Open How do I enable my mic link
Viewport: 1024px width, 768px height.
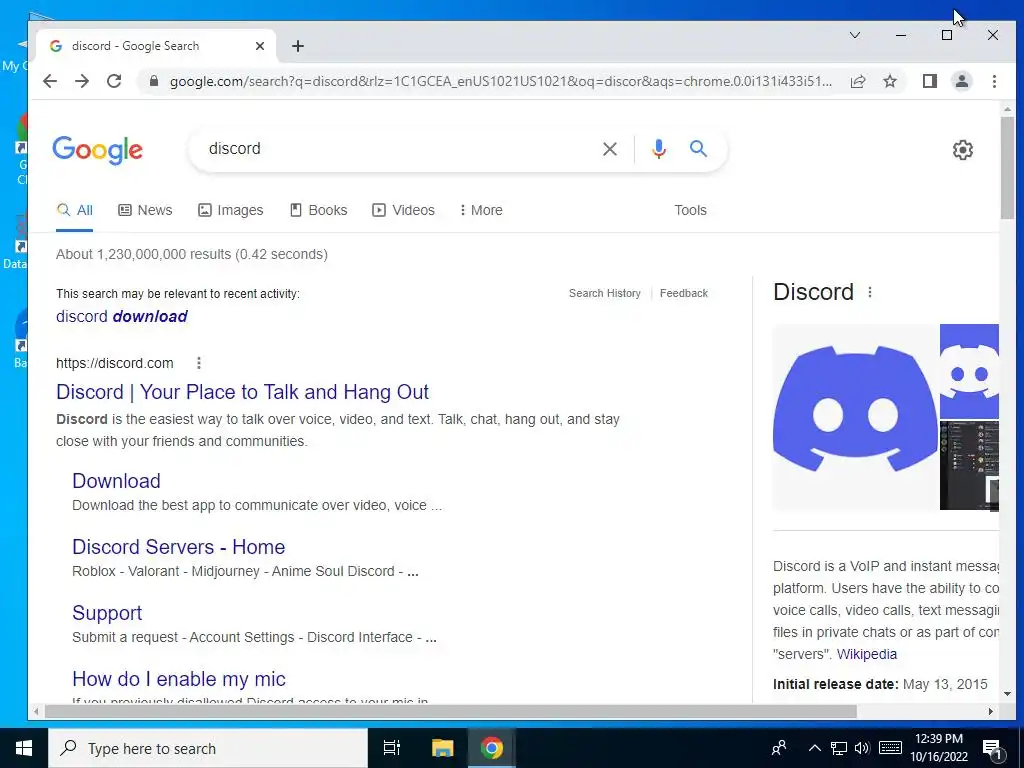[x=179, y=679]
